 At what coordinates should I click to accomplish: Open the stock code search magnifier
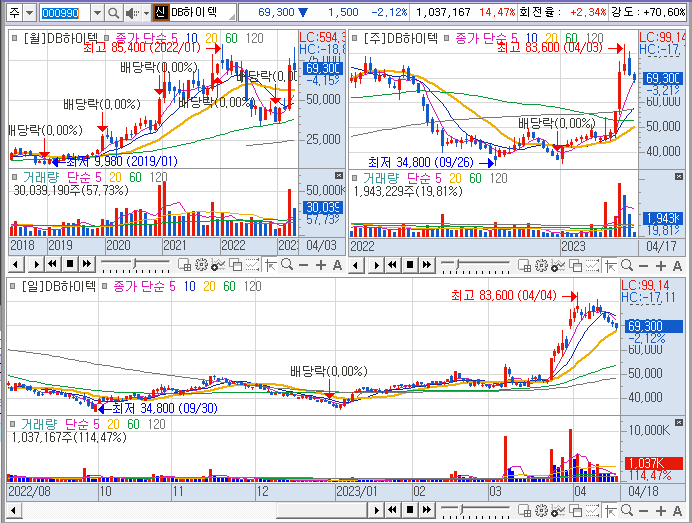tap(113, 13)
